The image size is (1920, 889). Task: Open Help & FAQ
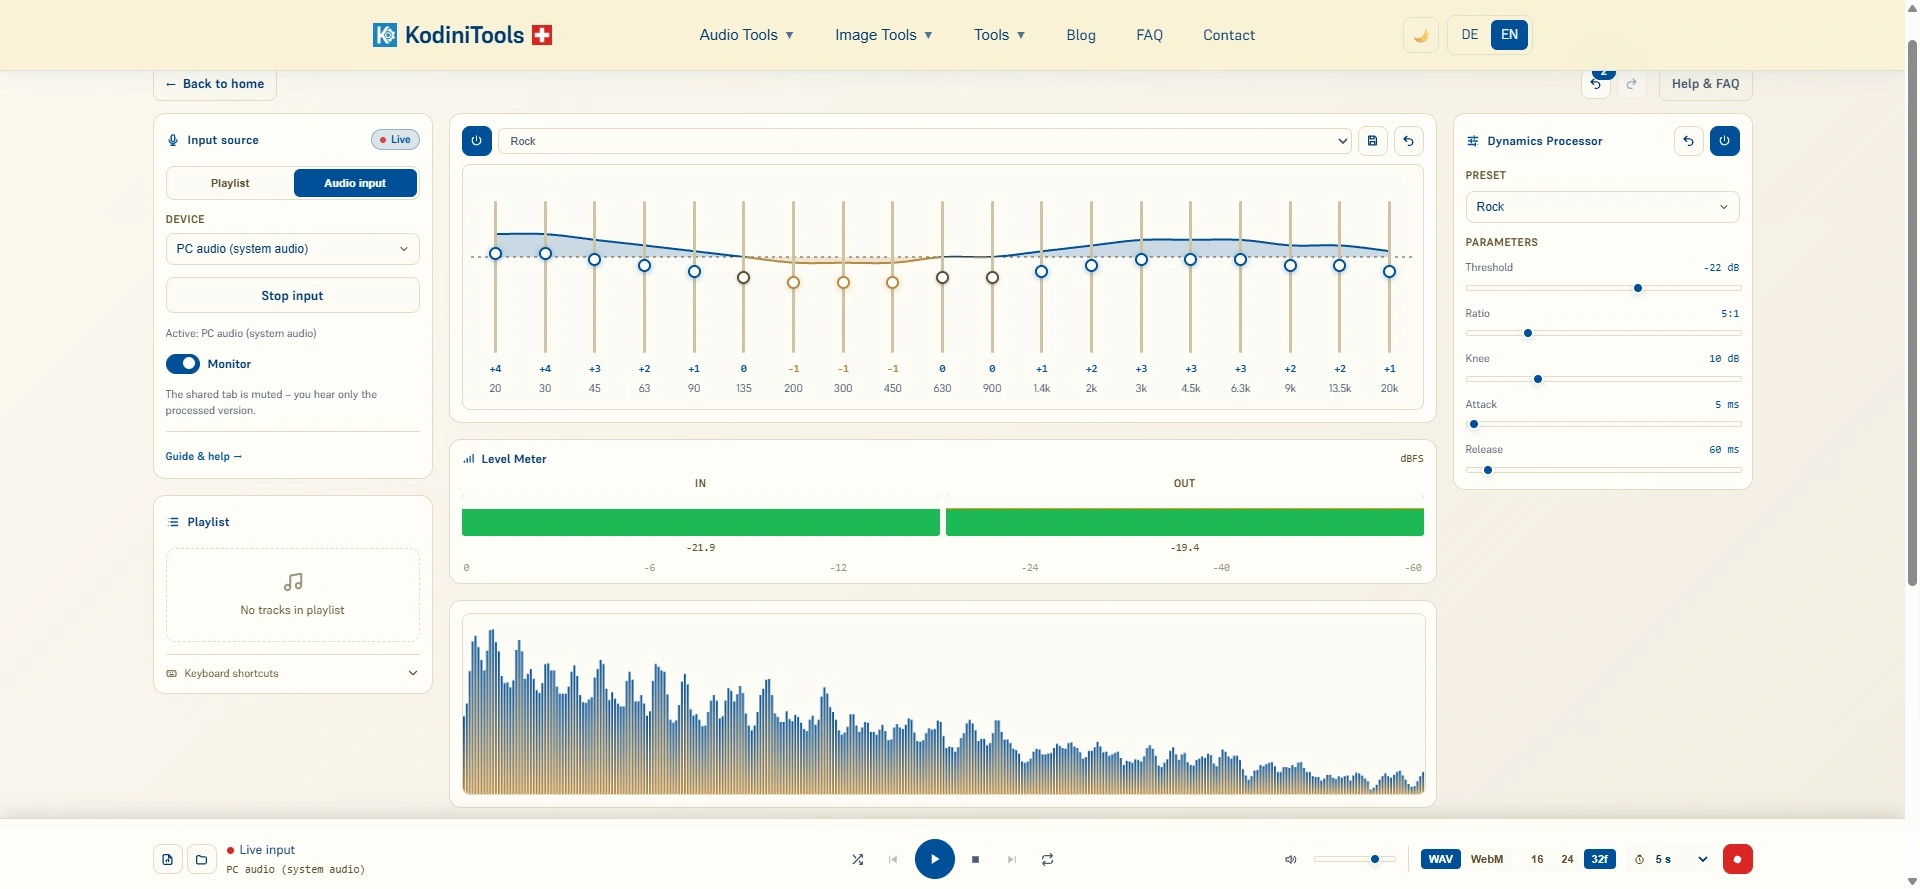1706,84
